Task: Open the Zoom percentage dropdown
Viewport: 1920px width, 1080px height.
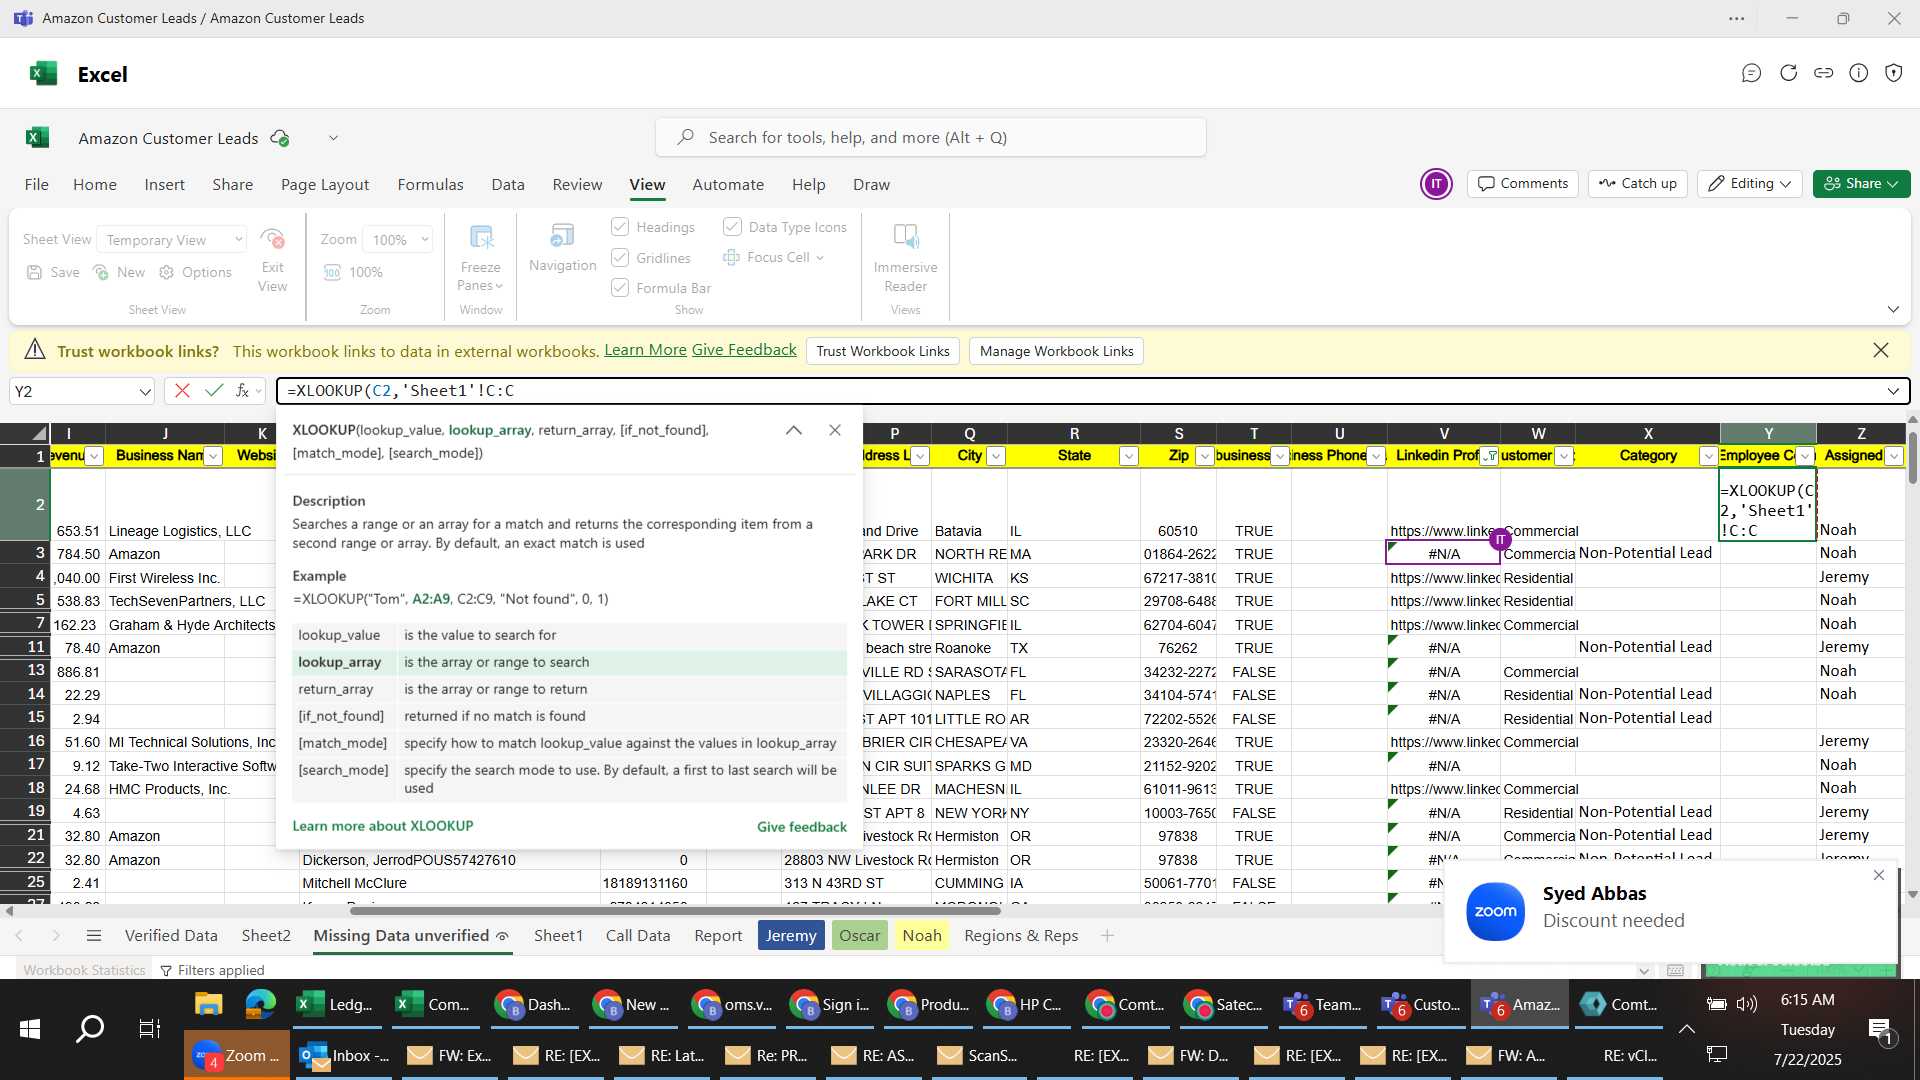Action: pos(397,240)
